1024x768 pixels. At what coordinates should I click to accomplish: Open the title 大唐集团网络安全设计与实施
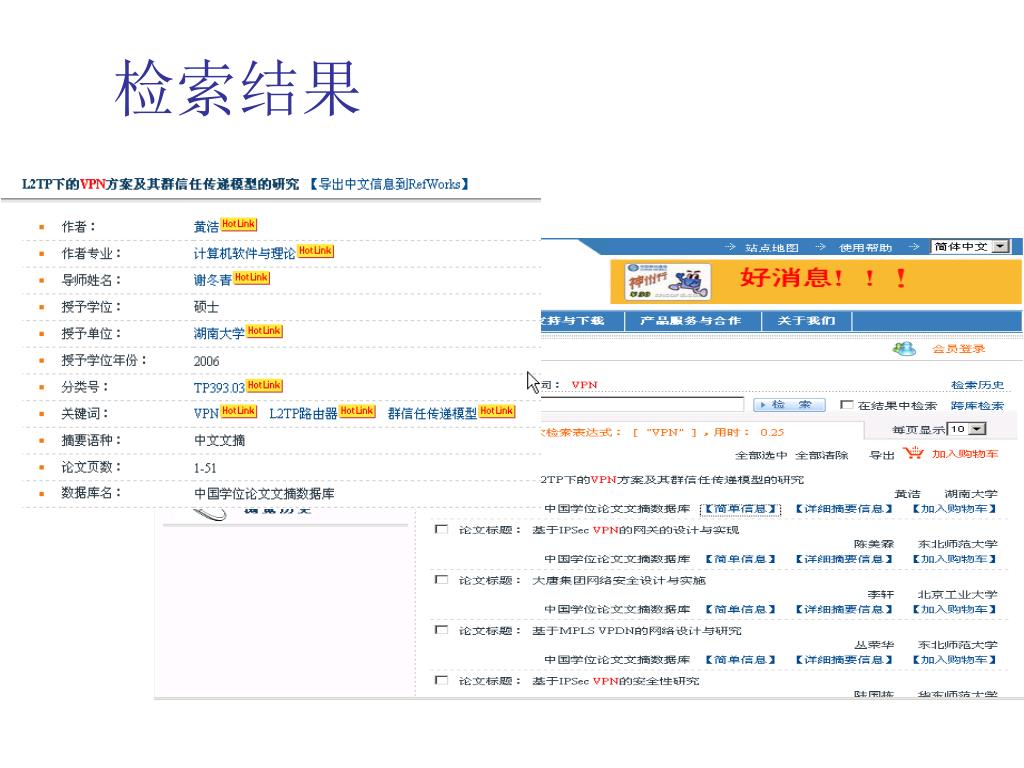click(618, 580)
